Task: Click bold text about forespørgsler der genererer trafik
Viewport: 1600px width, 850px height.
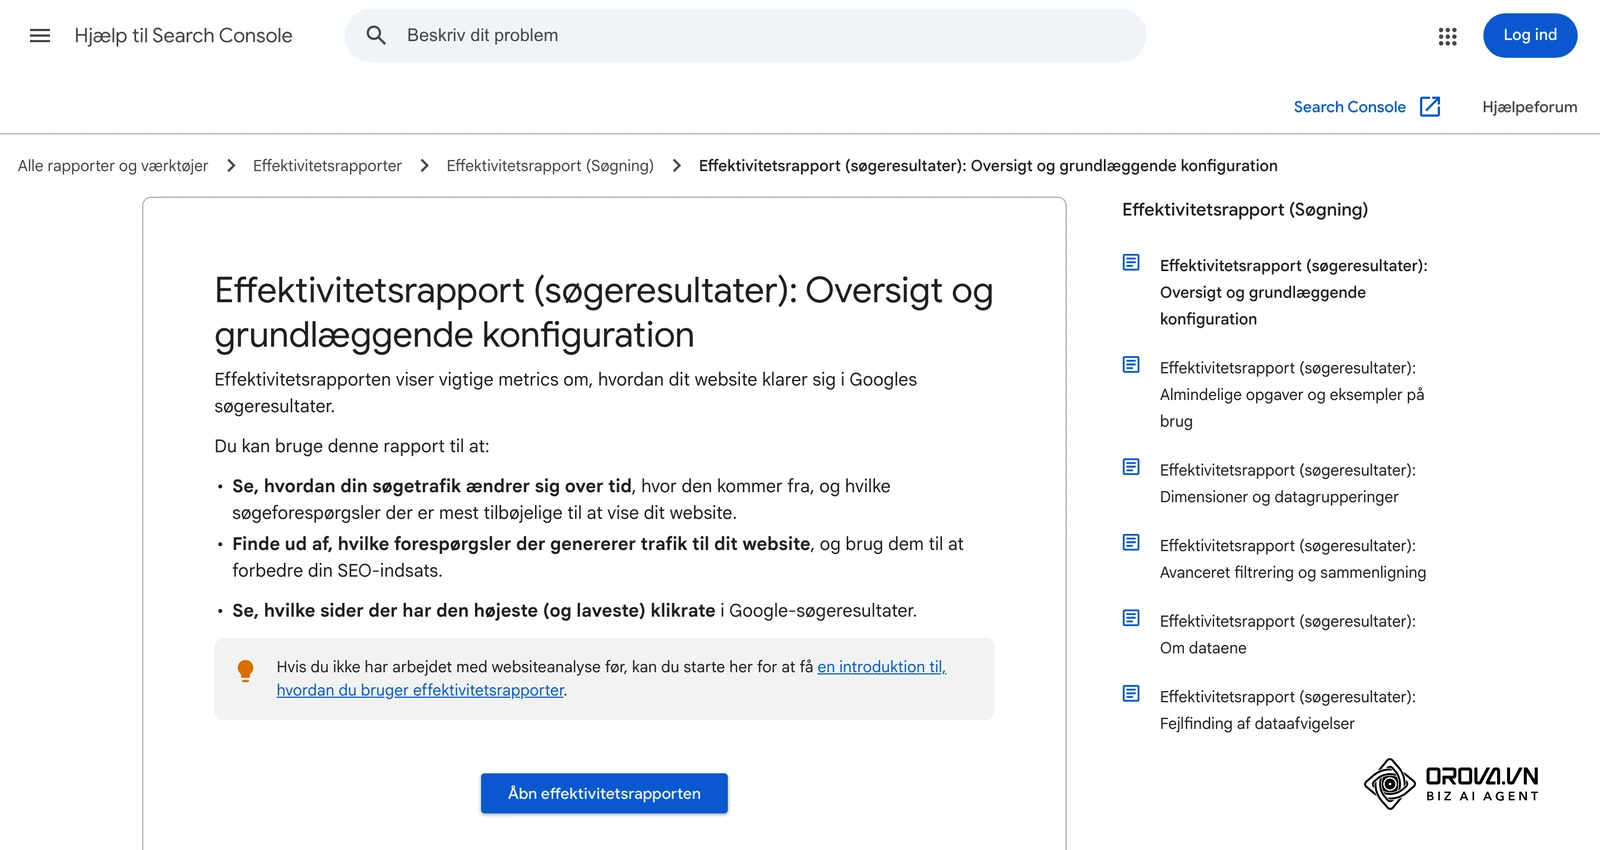Action: tap(521, 544)
